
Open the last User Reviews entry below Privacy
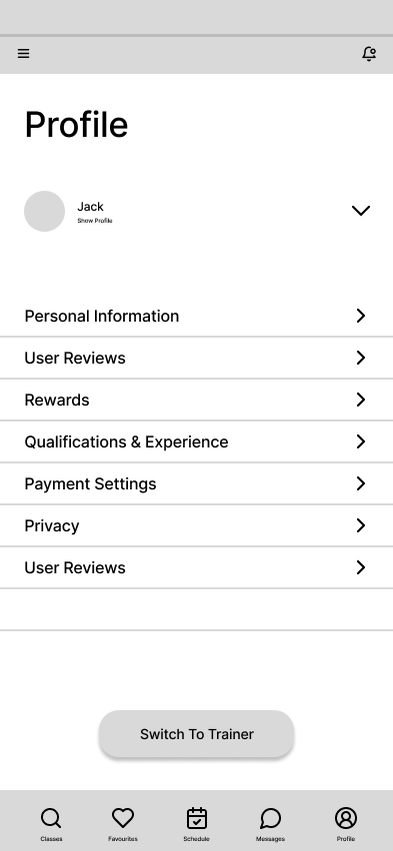[x=196, y=567]
